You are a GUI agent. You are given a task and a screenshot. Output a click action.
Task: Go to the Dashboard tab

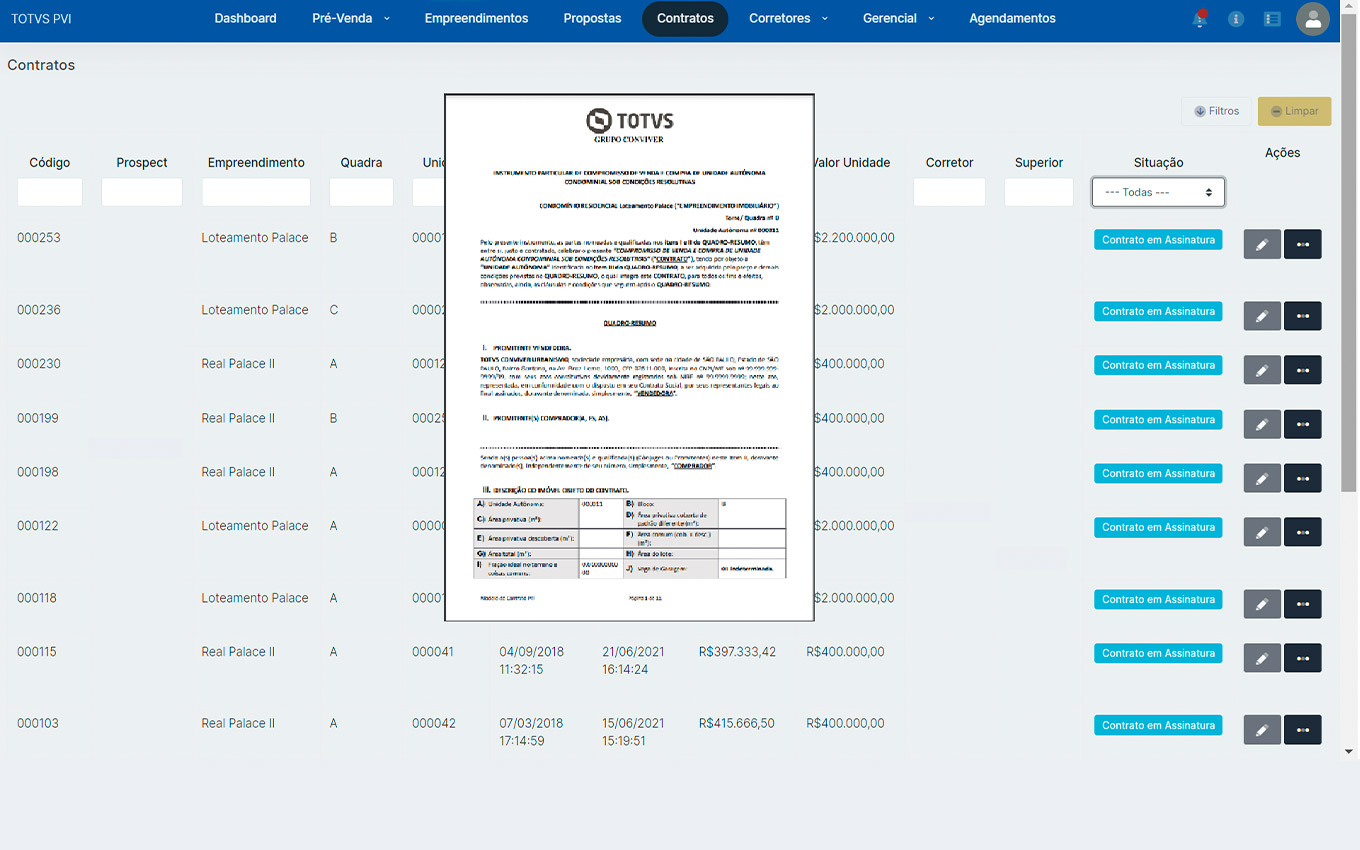coord(245,19)
